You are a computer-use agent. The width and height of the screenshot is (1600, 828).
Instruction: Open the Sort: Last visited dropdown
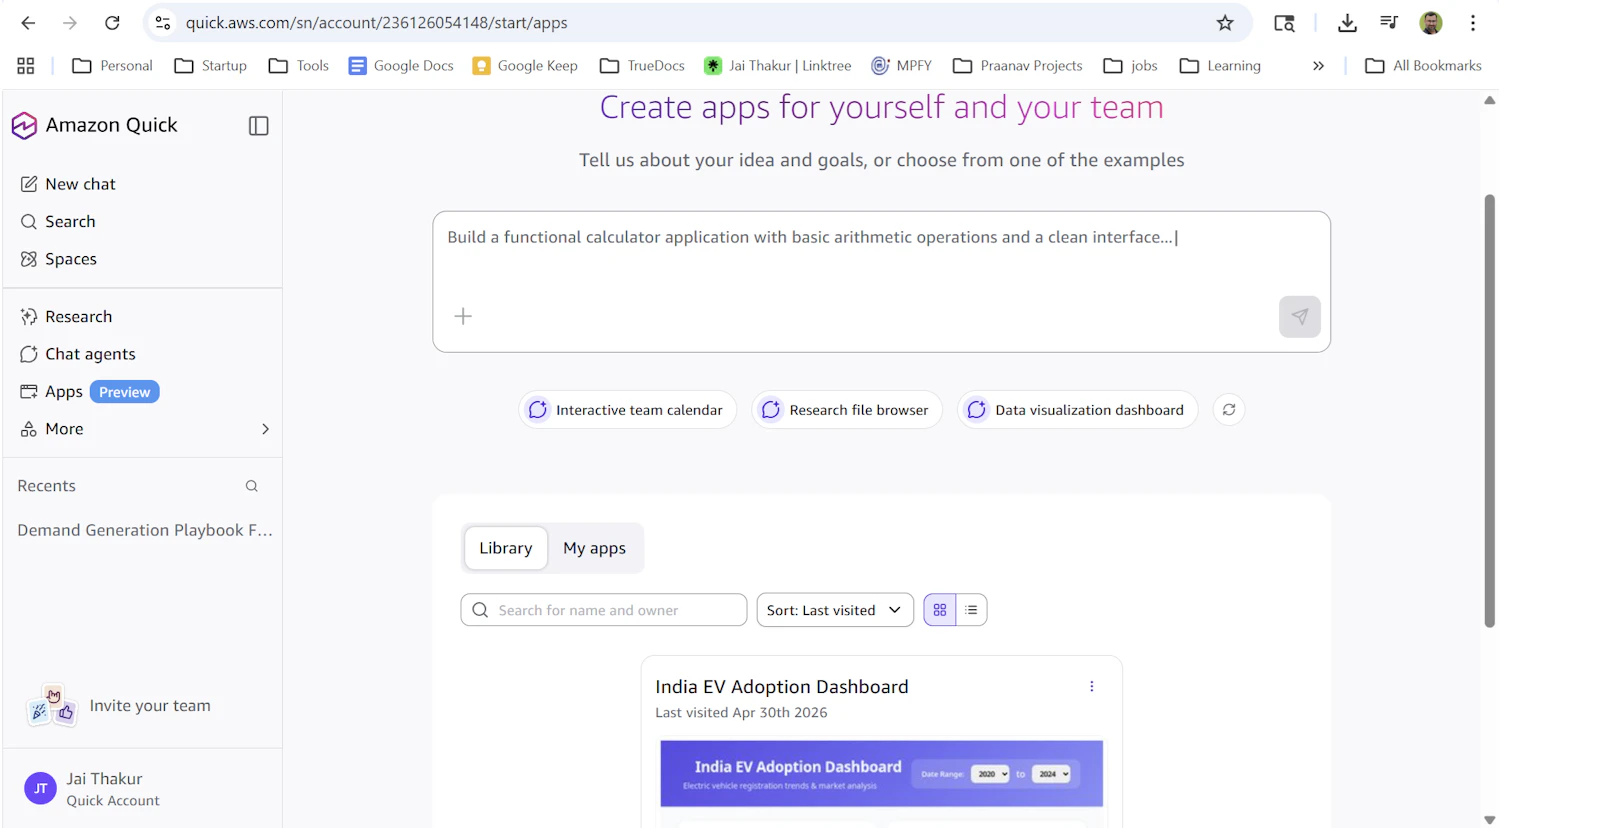[x=835, y=610]
